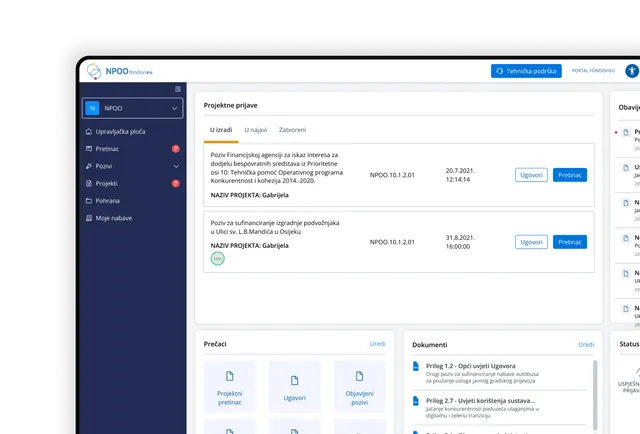Click the Upravljačka ploča home icon
The height and width of the screenshot is (434, 640).
coord(89,131)
